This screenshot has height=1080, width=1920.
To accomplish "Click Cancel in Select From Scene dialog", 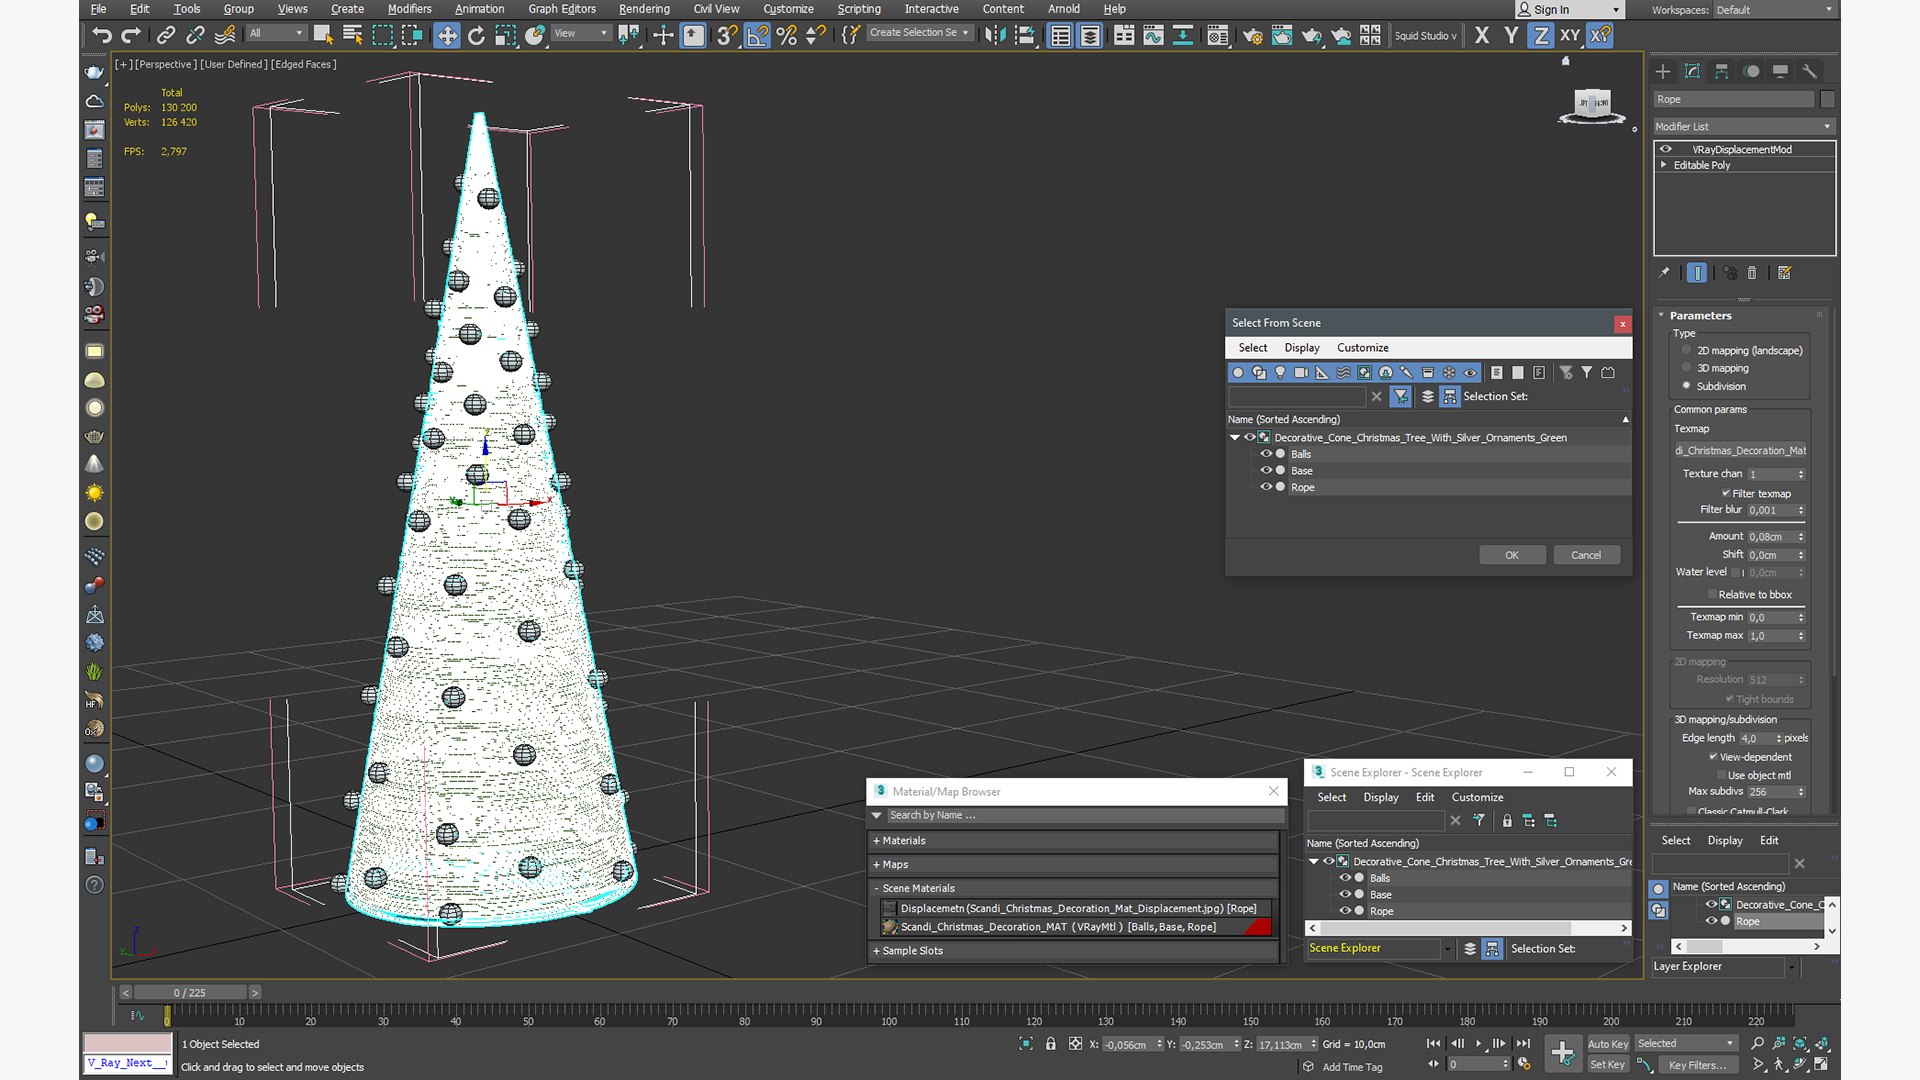I will (x=1586, y=555).
